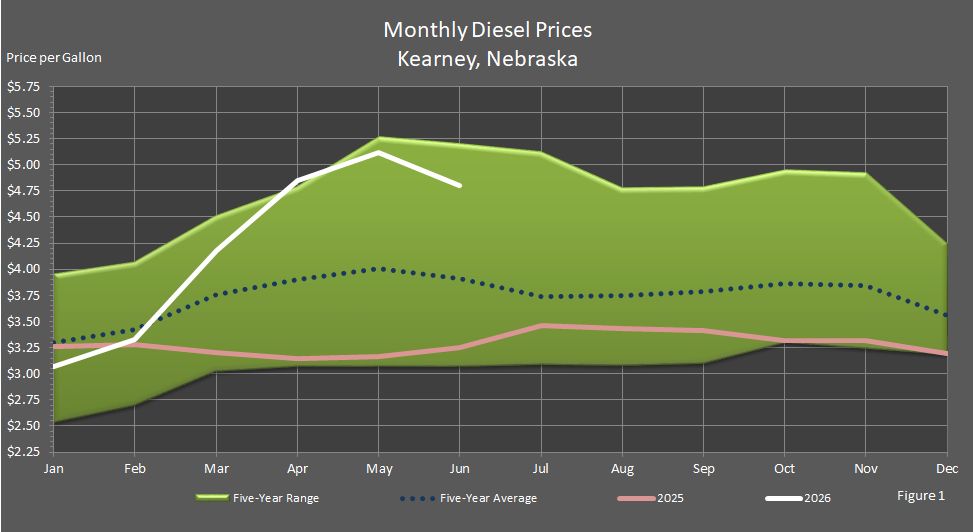Select the $4.75 y-axis label
The width and height of the screenshot is (973, 532).
click(x=24, y=191)
